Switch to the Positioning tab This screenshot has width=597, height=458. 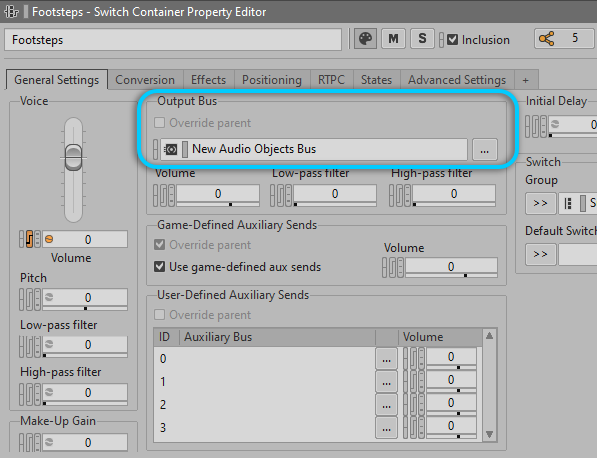pyautogui.click(x=272, y=80)
